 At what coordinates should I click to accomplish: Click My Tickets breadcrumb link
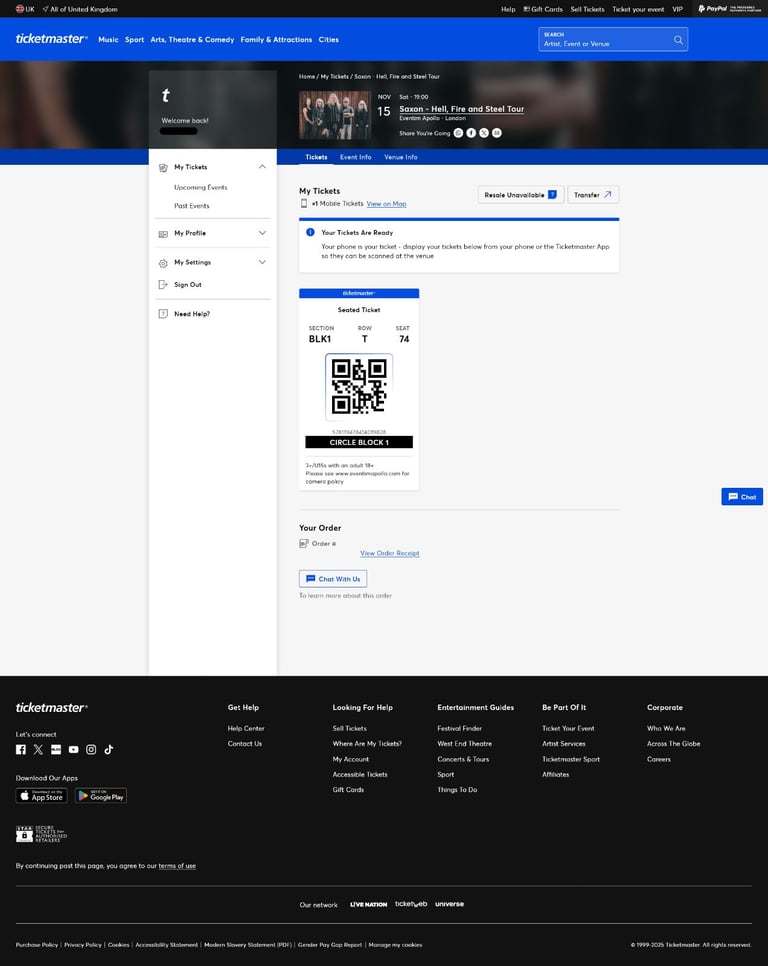point(334,77)
